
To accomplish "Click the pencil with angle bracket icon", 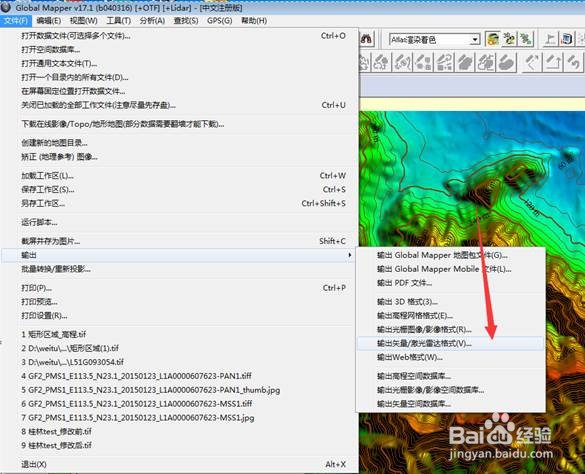I will pyautogui.click(x=532, y=62).
